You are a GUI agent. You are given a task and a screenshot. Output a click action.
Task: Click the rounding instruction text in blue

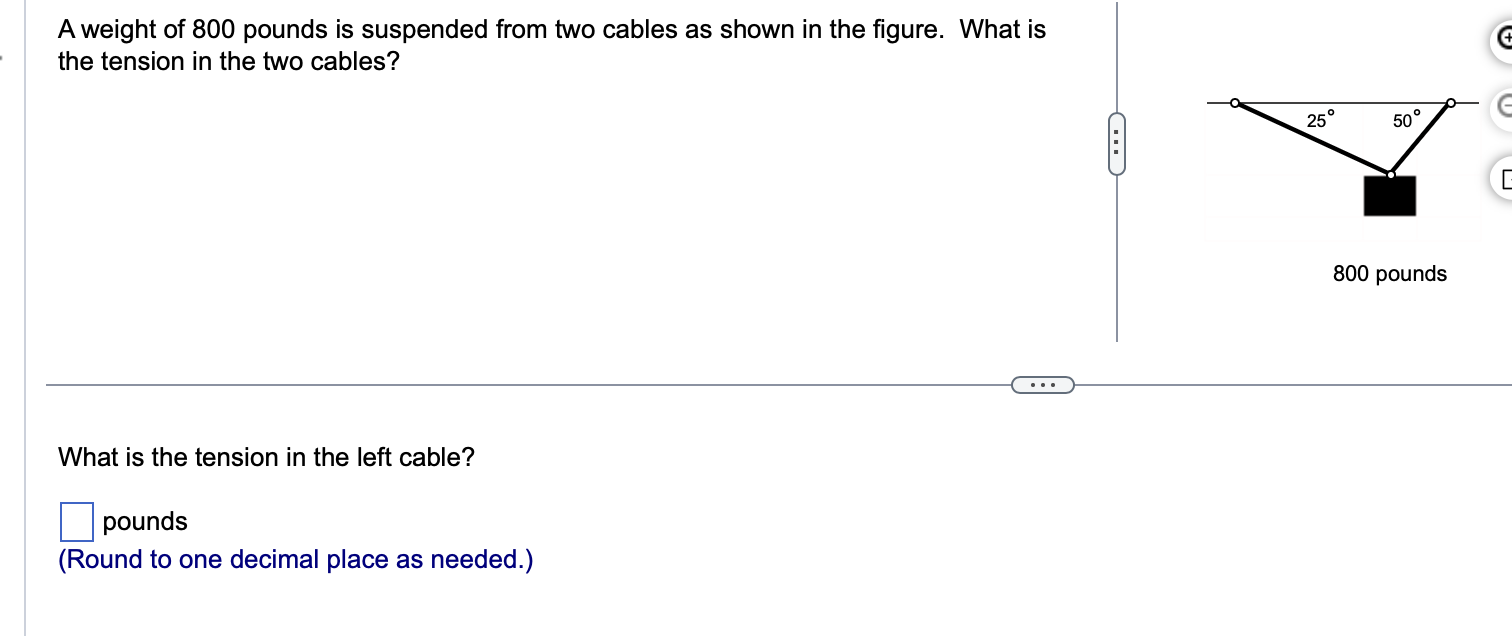click(294, 559)
